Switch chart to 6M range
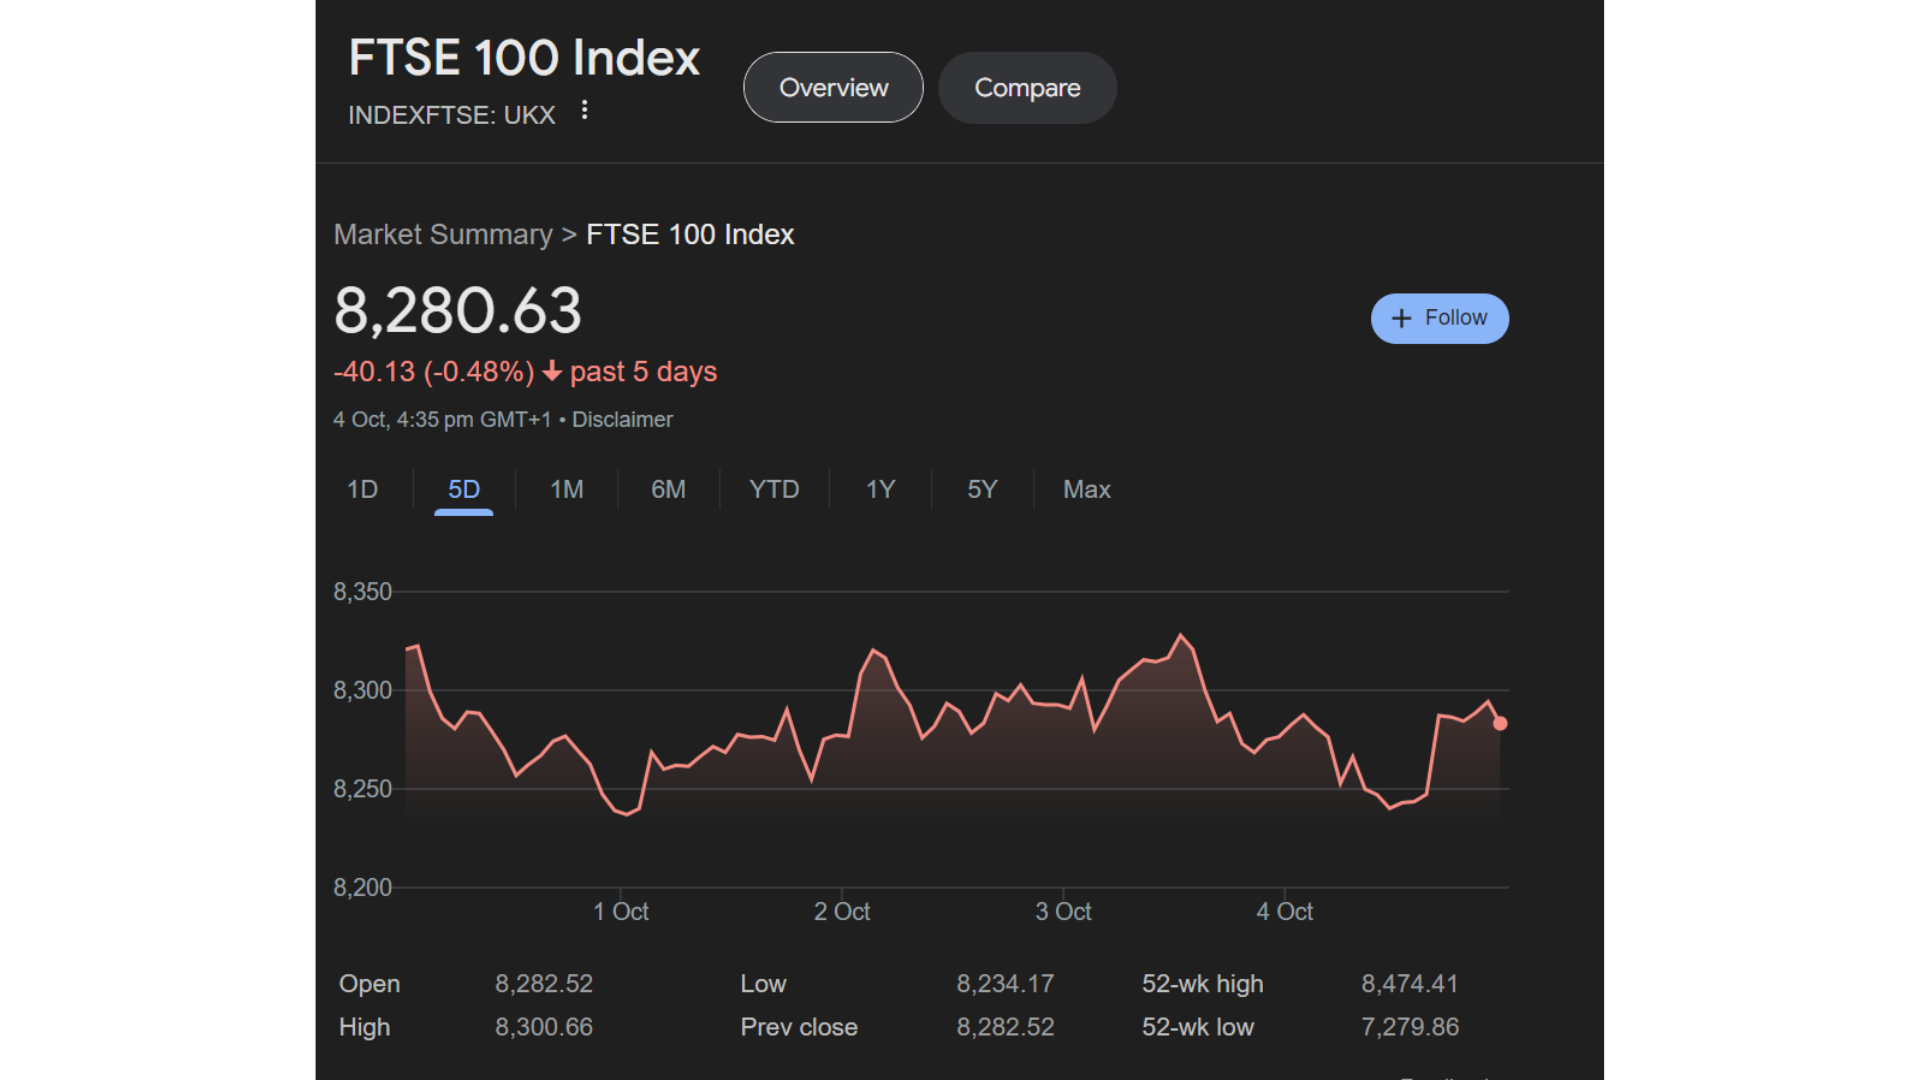The image size is (1920, 1080). [668, 489]
